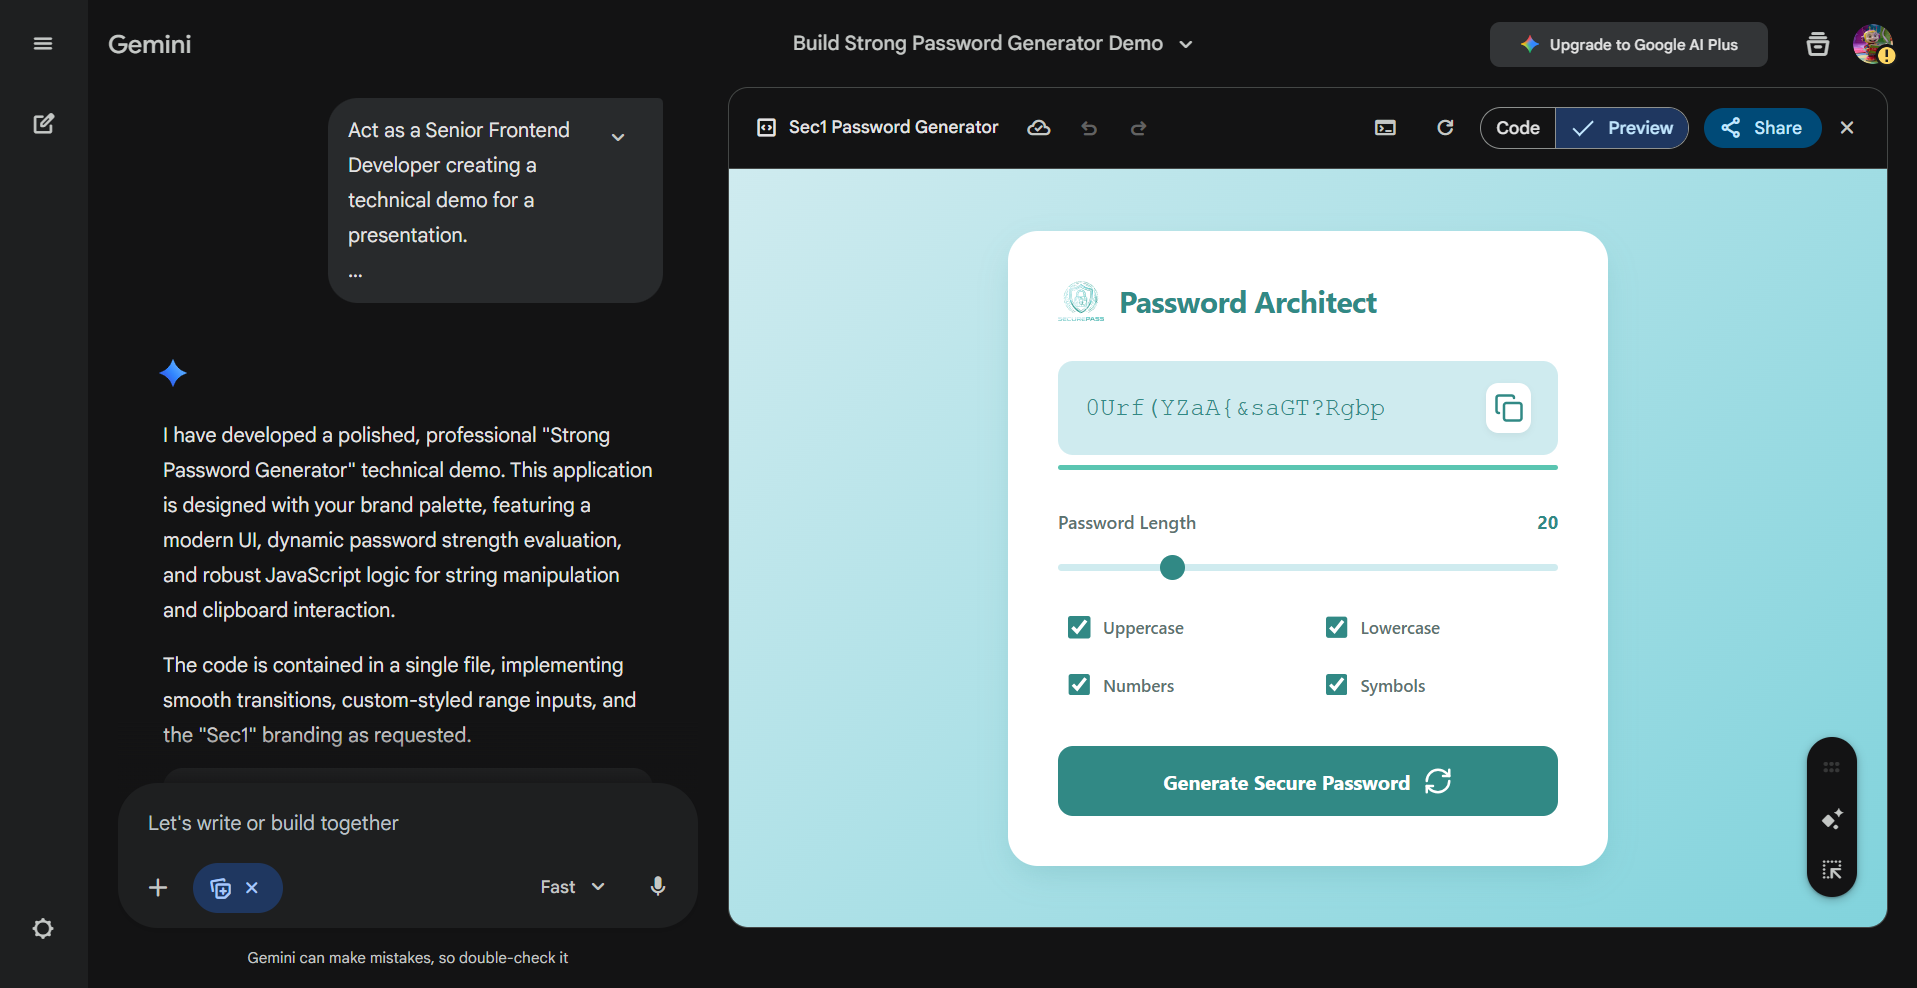Image resolution: width=1917 pixels, height=988 pixels.
Task: Toggle the Numbers option off
Action: (1078, 684)
